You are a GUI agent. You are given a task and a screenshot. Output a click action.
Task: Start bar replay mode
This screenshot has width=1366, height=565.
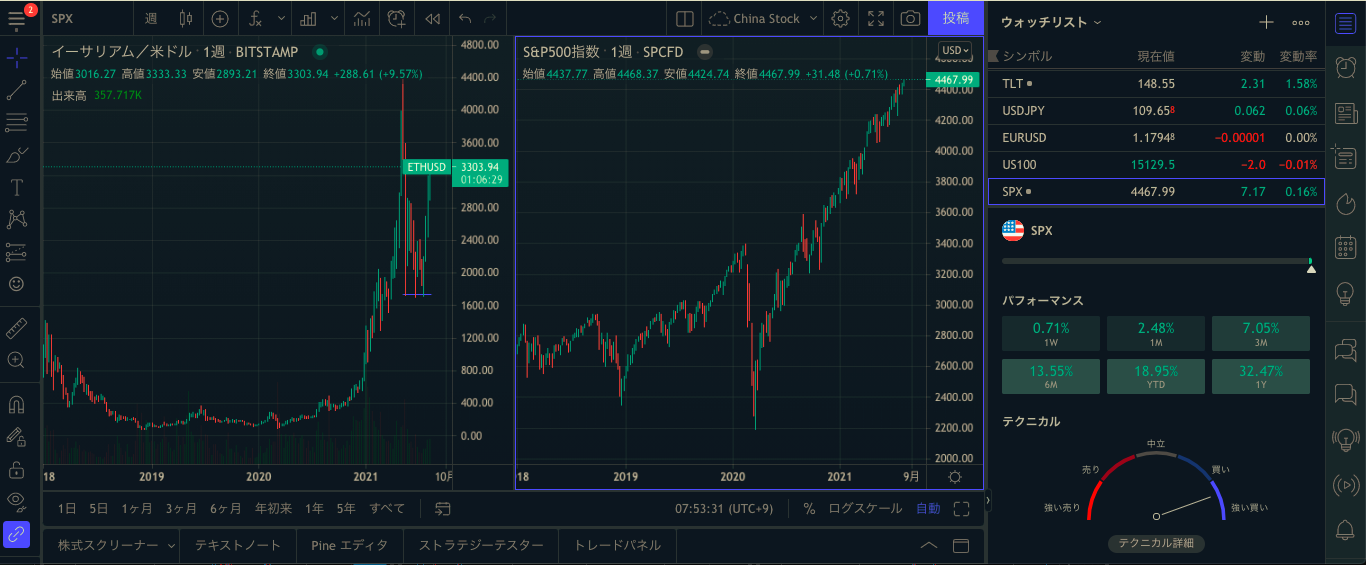(432, 18)
